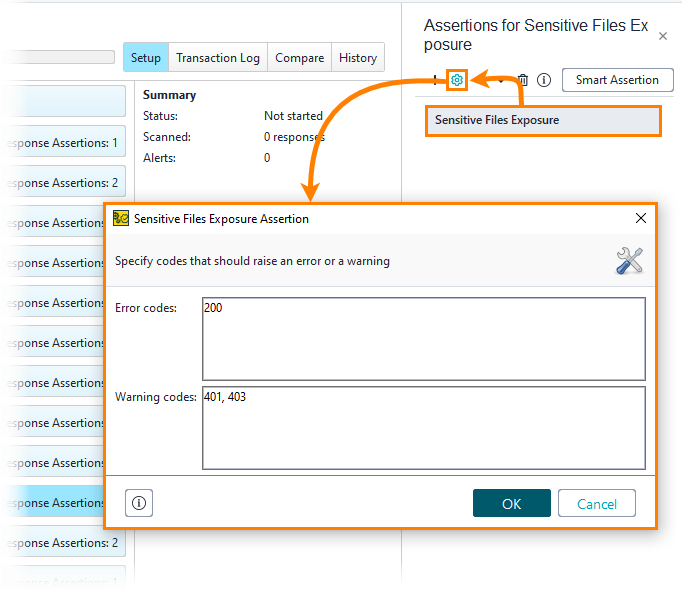Click inside the Error codes field
This screenshot has width=682, height=590.
424,339
